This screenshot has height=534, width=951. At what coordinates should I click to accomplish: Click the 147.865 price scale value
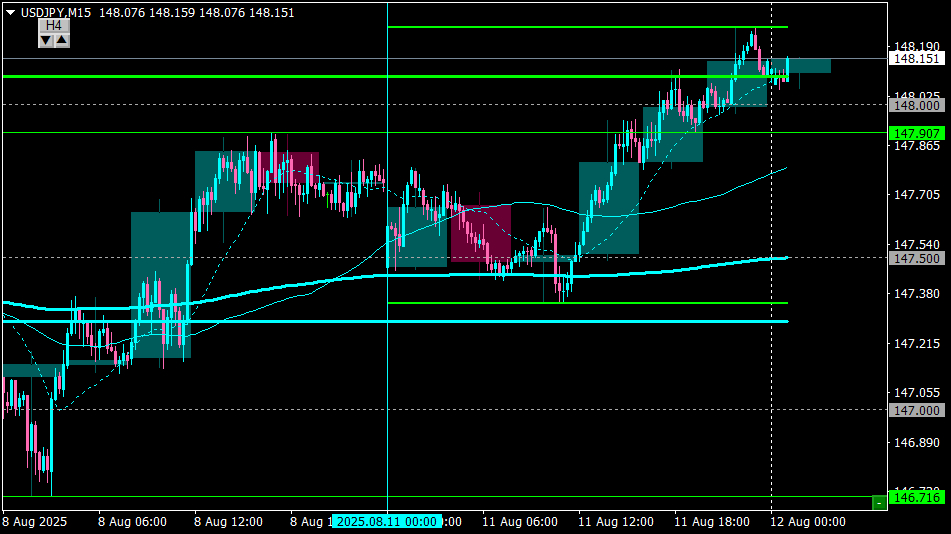tap(916, 146)
